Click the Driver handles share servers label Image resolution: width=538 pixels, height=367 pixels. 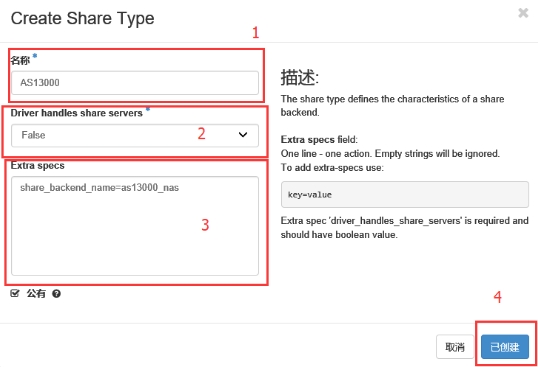click(x=77, y=113)
